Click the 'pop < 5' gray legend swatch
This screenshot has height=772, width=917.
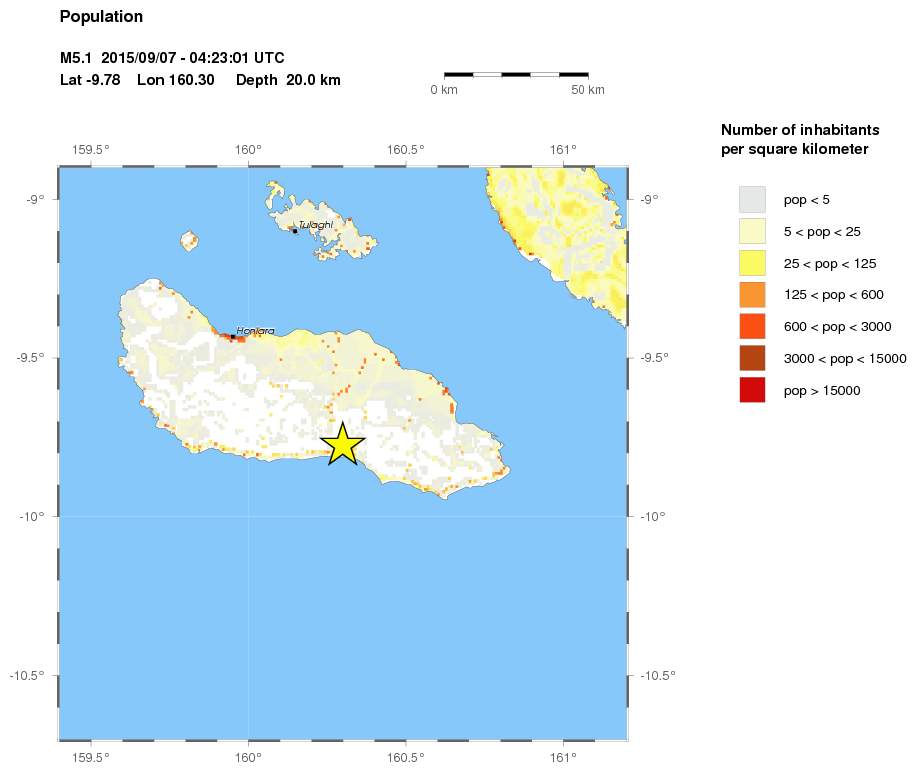pos(752,199)
